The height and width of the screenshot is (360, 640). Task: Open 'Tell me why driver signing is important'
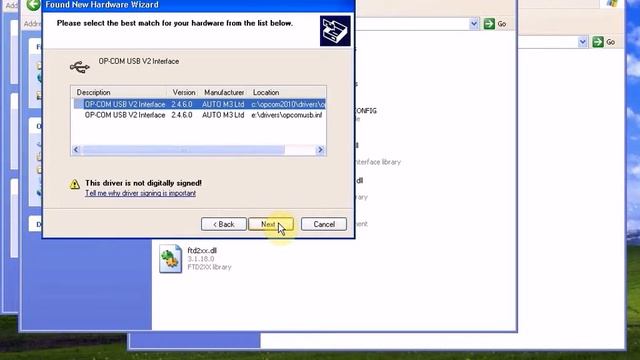pos(140,193)
